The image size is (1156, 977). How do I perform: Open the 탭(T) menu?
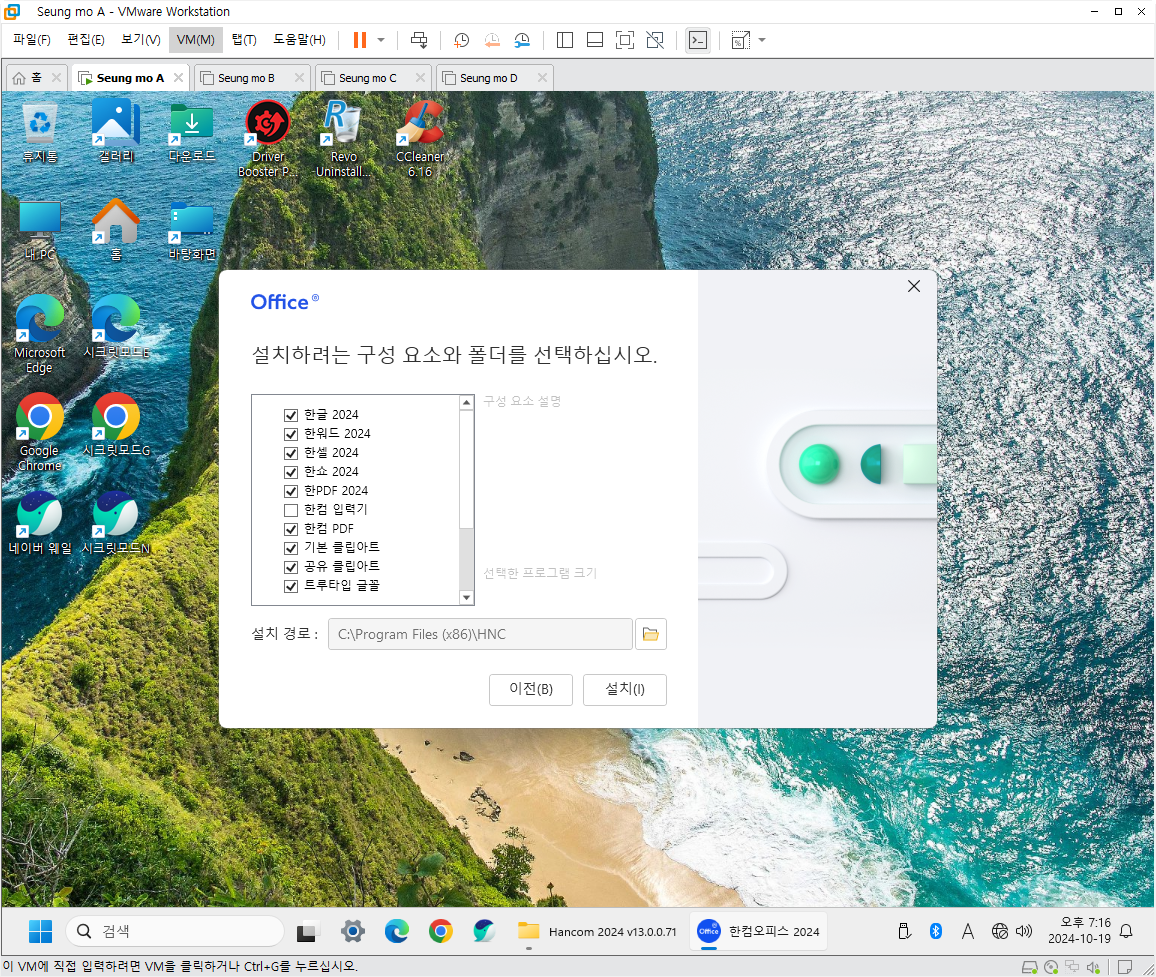(243, 39)
